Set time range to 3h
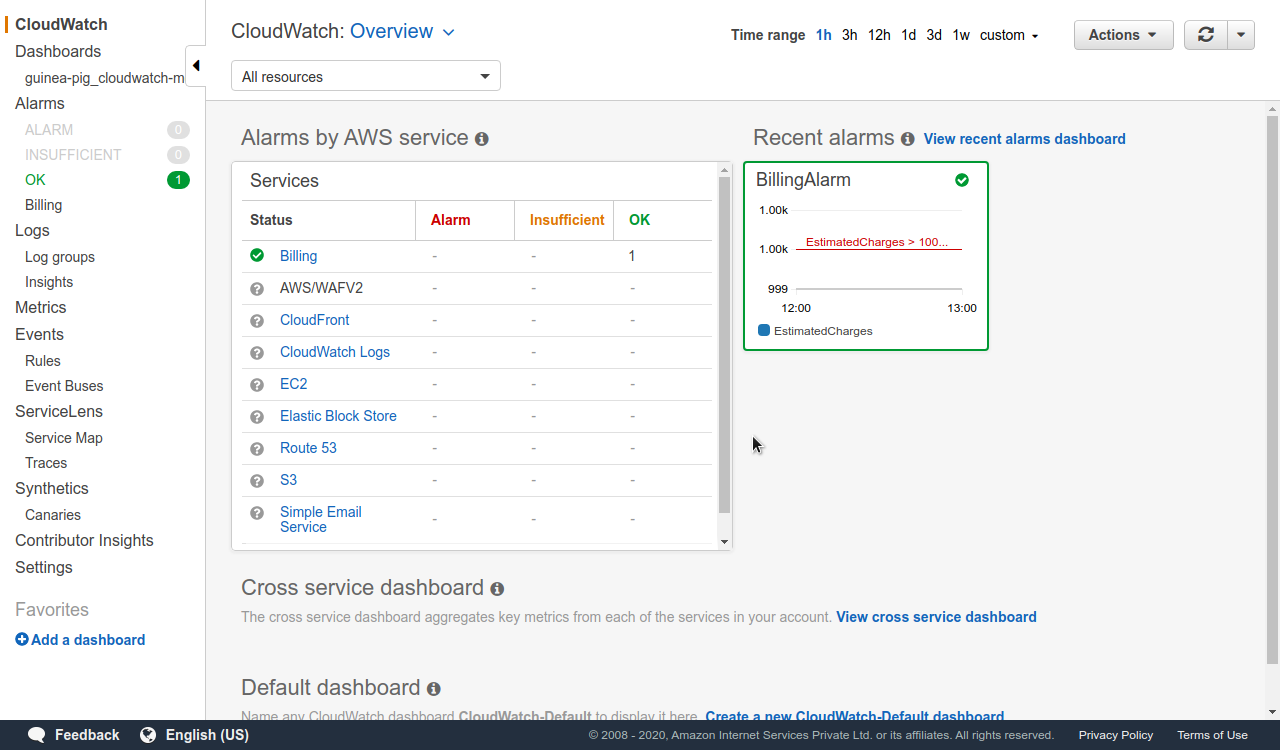 (x=850, y=35)
